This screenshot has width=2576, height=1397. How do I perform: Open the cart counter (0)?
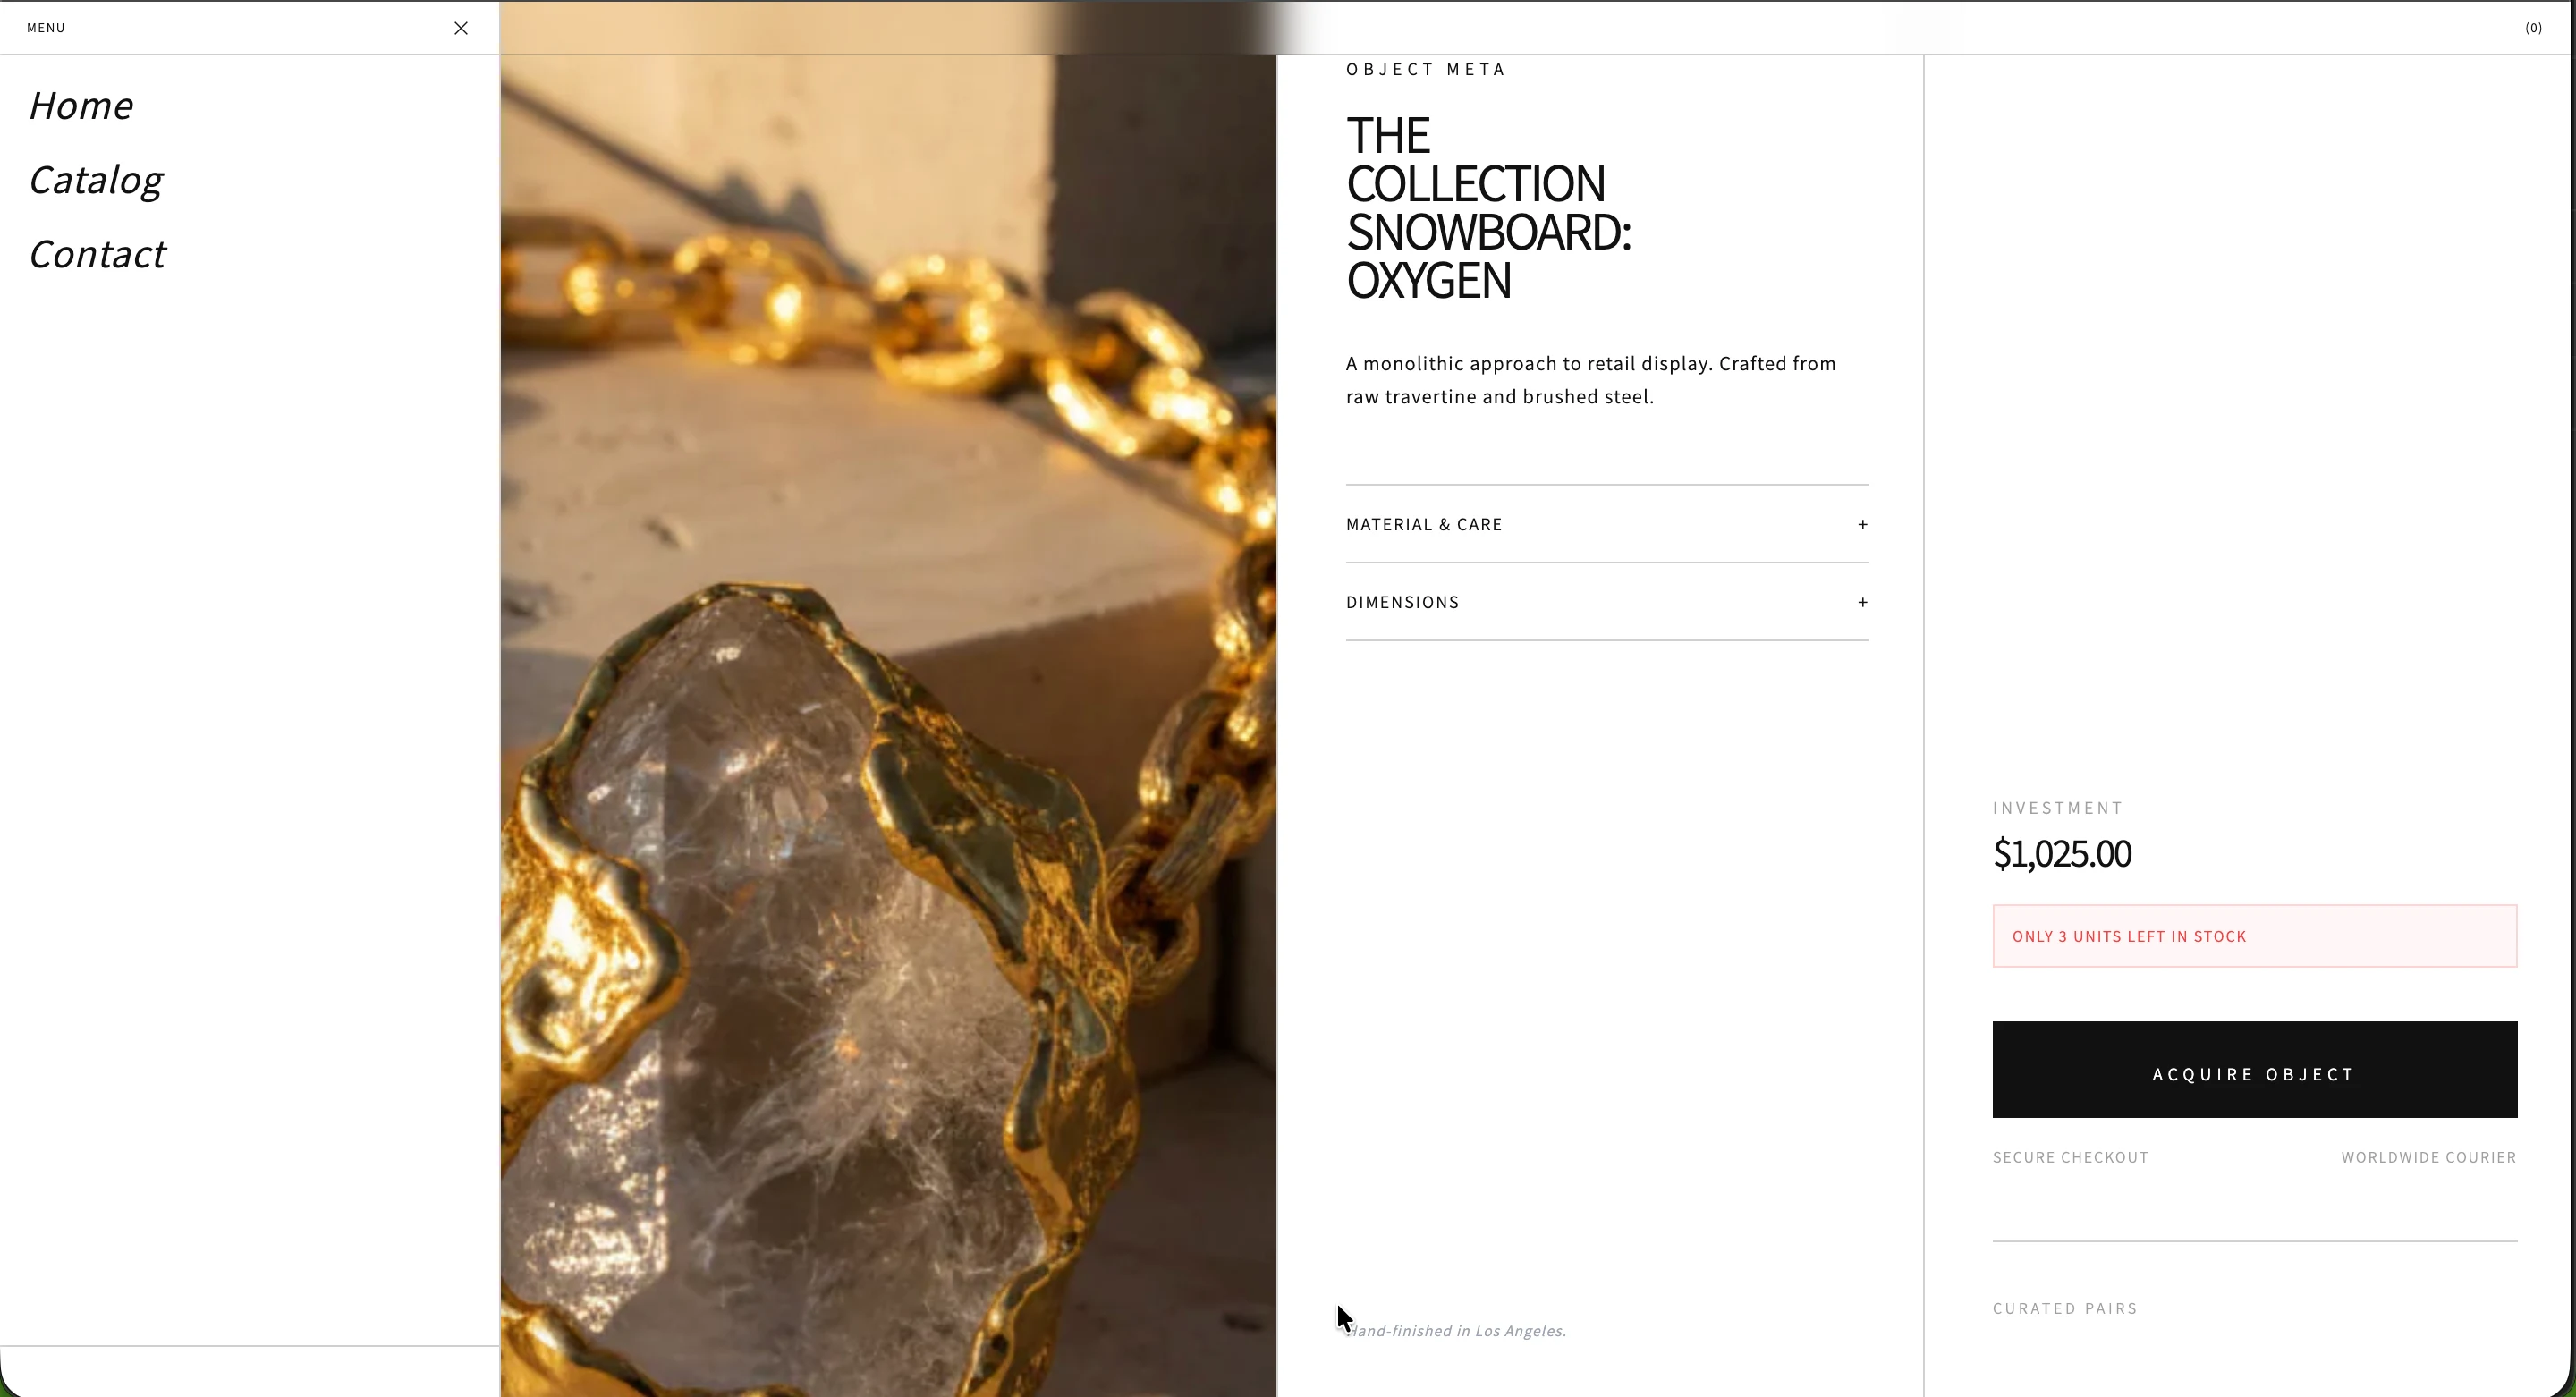(x=2533, y=28)
